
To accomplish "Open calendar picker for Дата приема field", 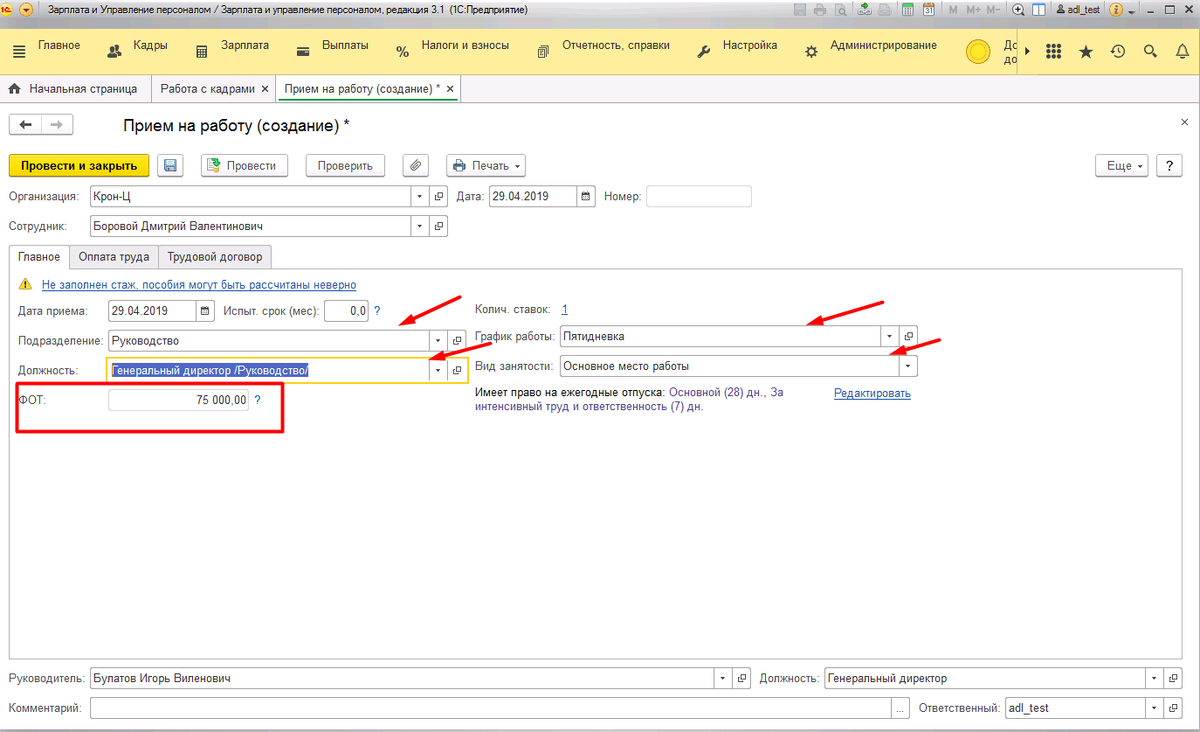I will (x=205, y=311).
